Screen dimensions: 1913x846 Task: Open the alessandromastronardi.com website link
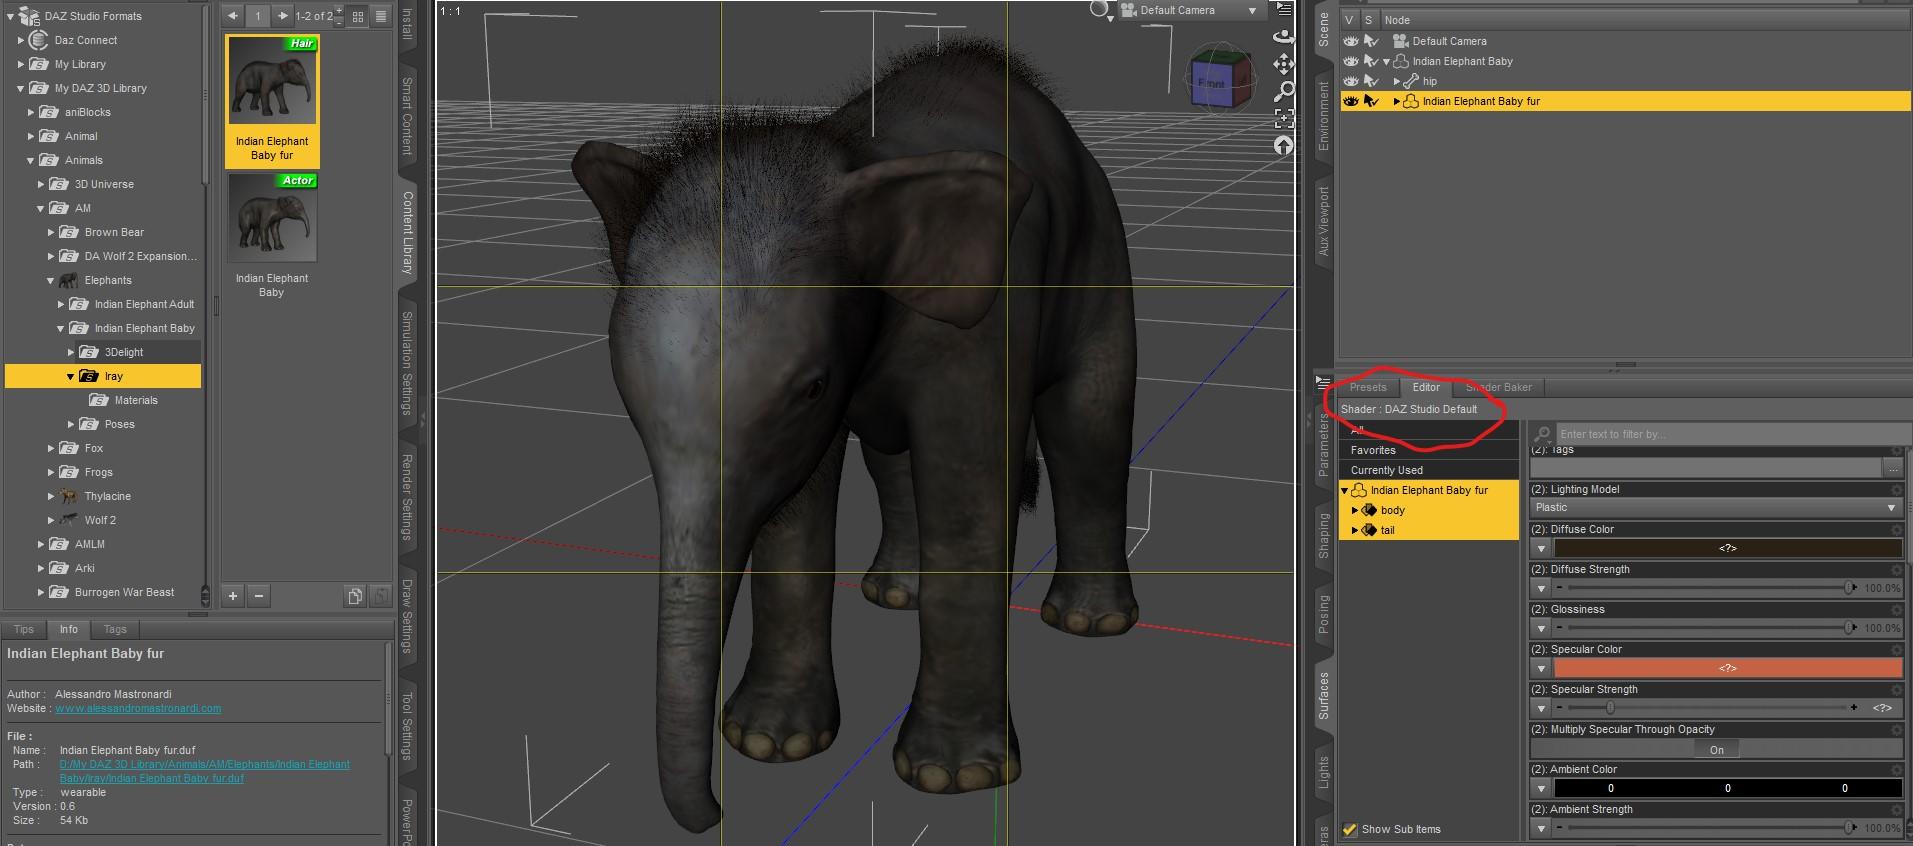point(138,708)
